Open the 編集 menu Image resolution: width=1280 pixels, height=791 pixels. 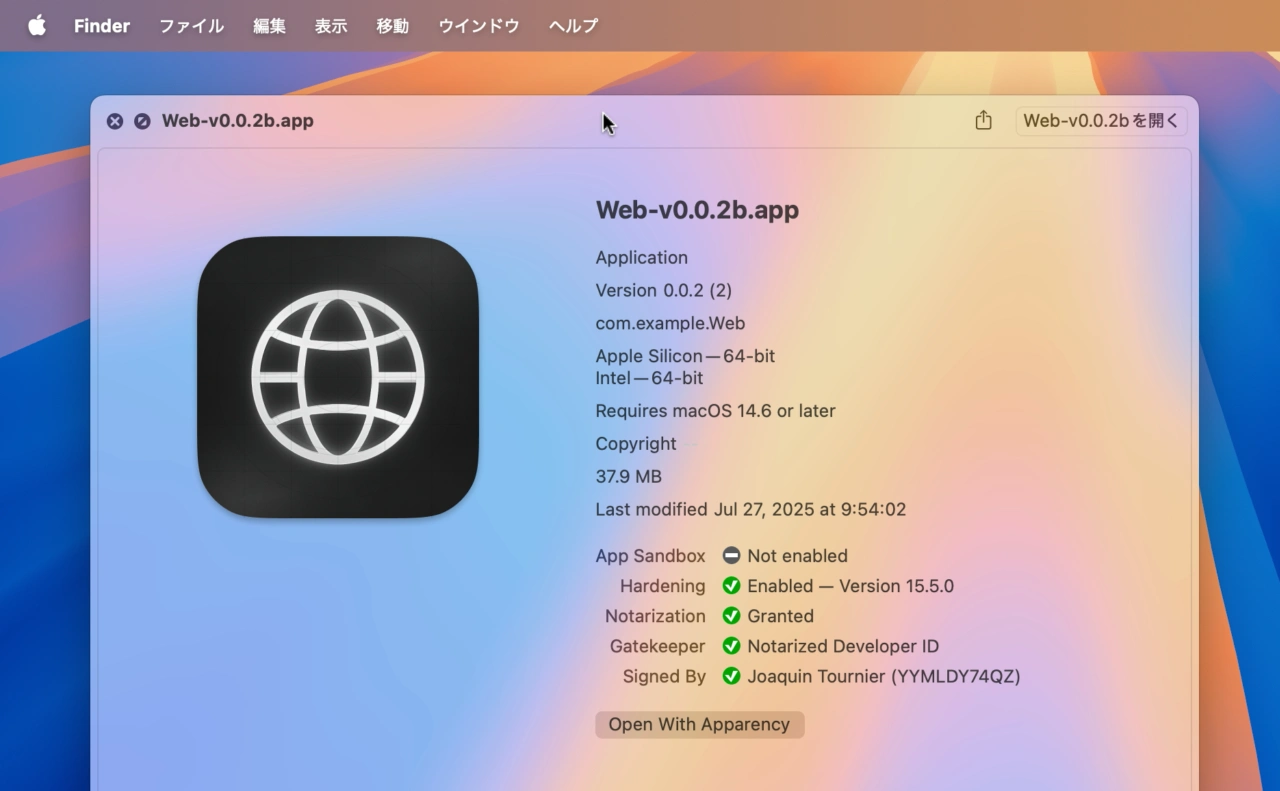point(269,26)
